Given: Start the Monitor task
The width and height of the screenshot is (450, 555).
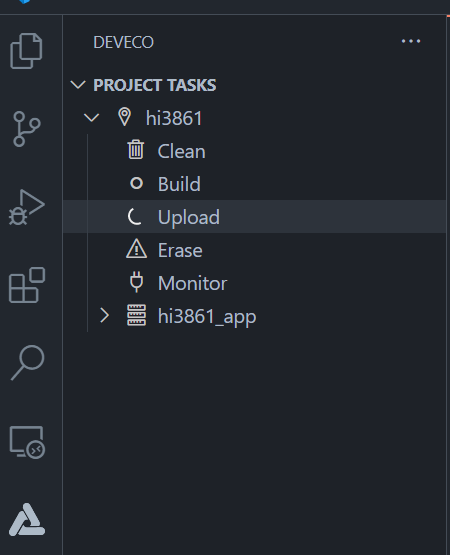Looking at the screenshot, I should click(192, 283).
